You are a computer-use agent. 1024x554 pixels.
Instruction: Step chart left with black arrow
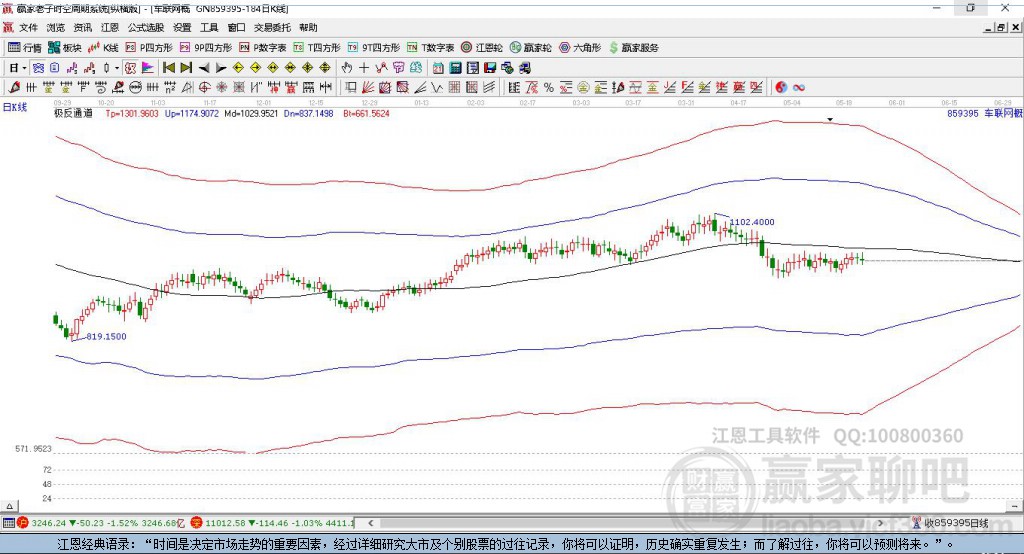click(204, 68)
